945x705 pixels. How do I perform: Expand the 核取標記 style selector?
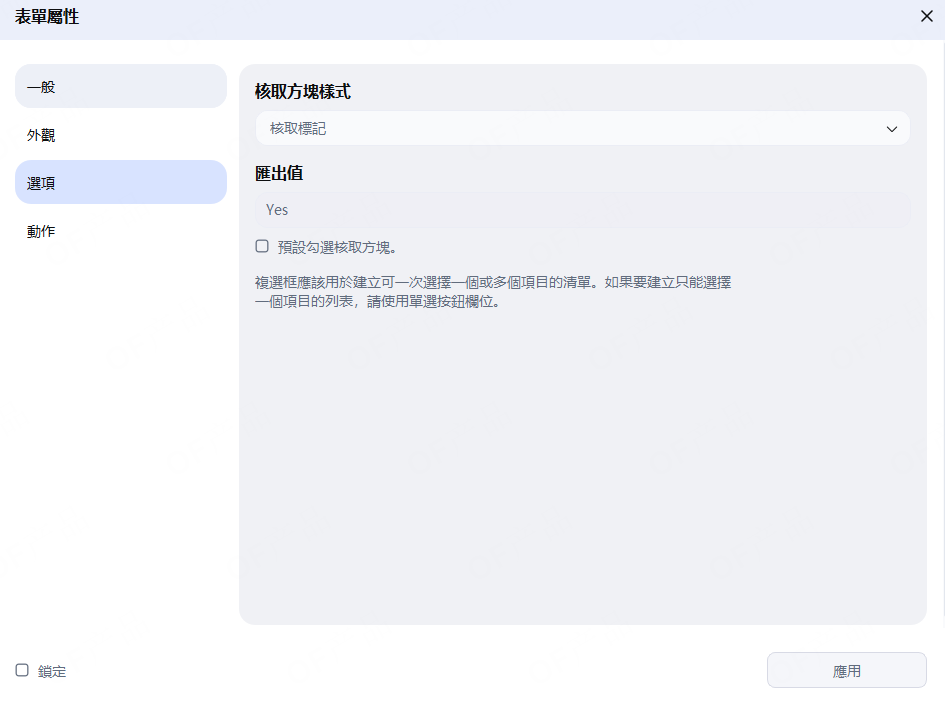tap(583, 128)
